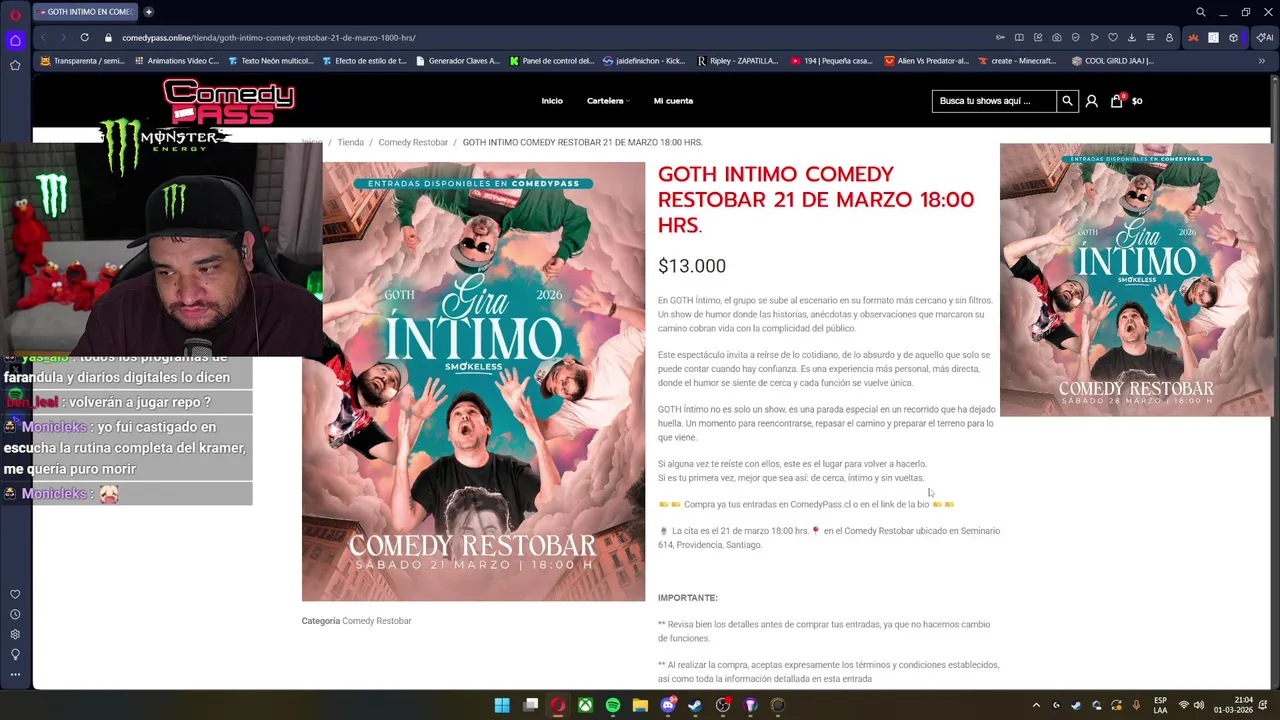Open the Windows Start menu
The image size is (1280, 720).
(x=502, y=705)
